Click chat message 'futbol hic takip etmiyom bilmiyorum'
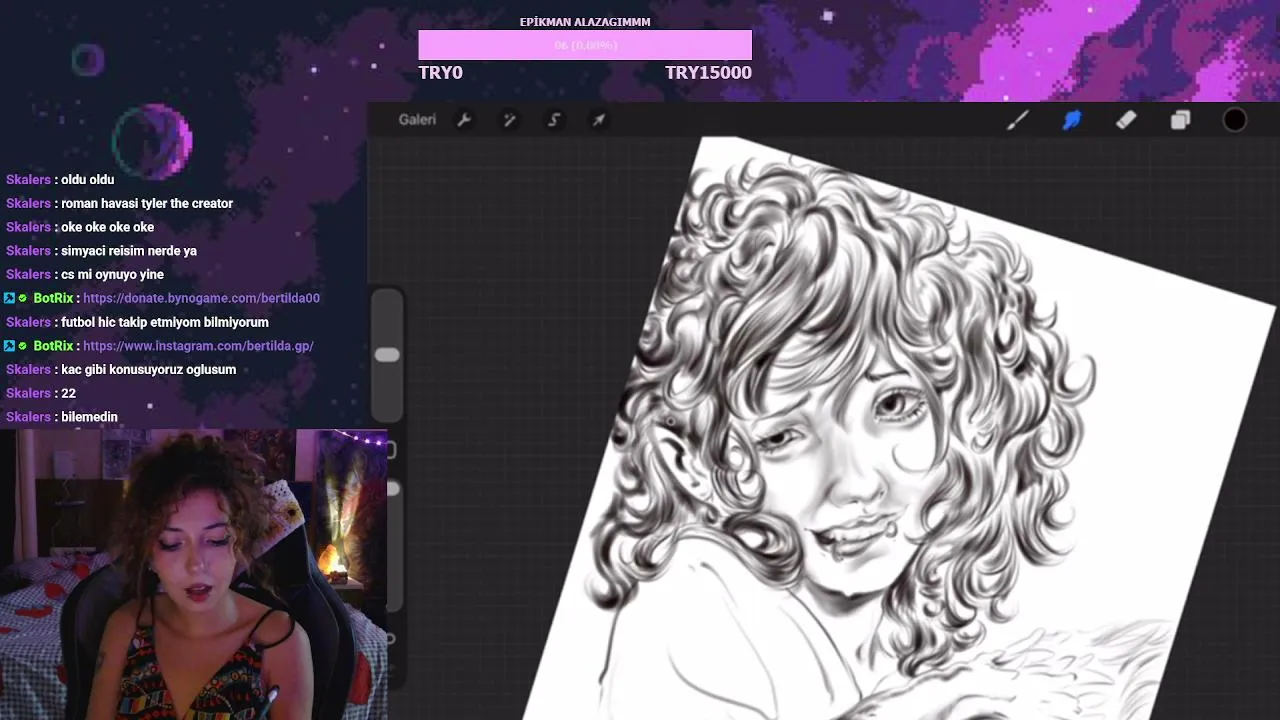 165,322
